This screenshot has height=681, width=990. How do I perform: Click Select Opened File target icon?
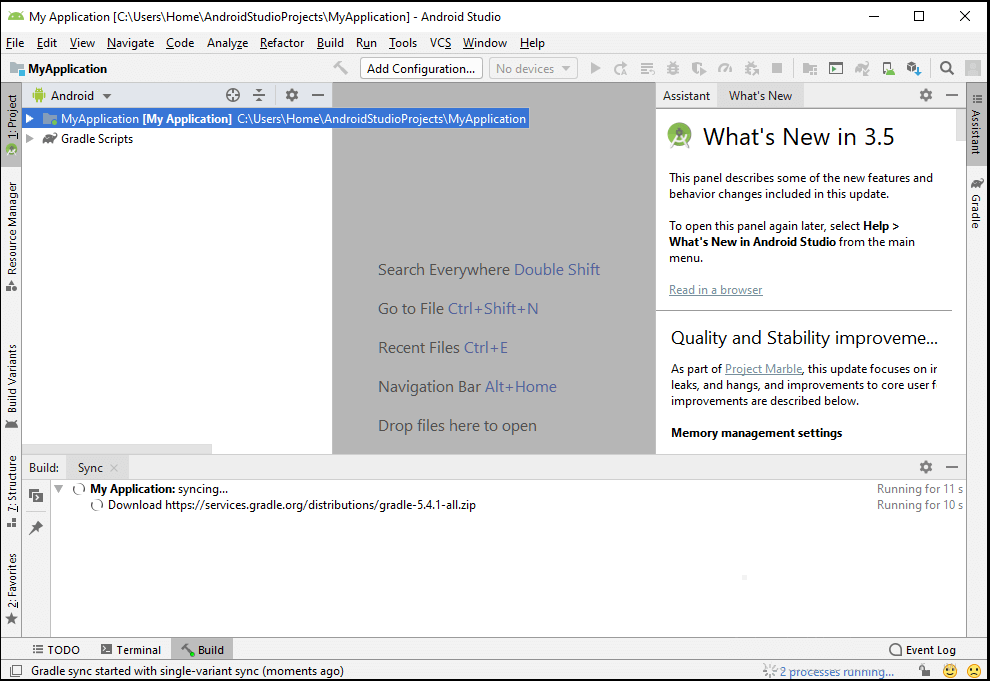tap(233, 95)
